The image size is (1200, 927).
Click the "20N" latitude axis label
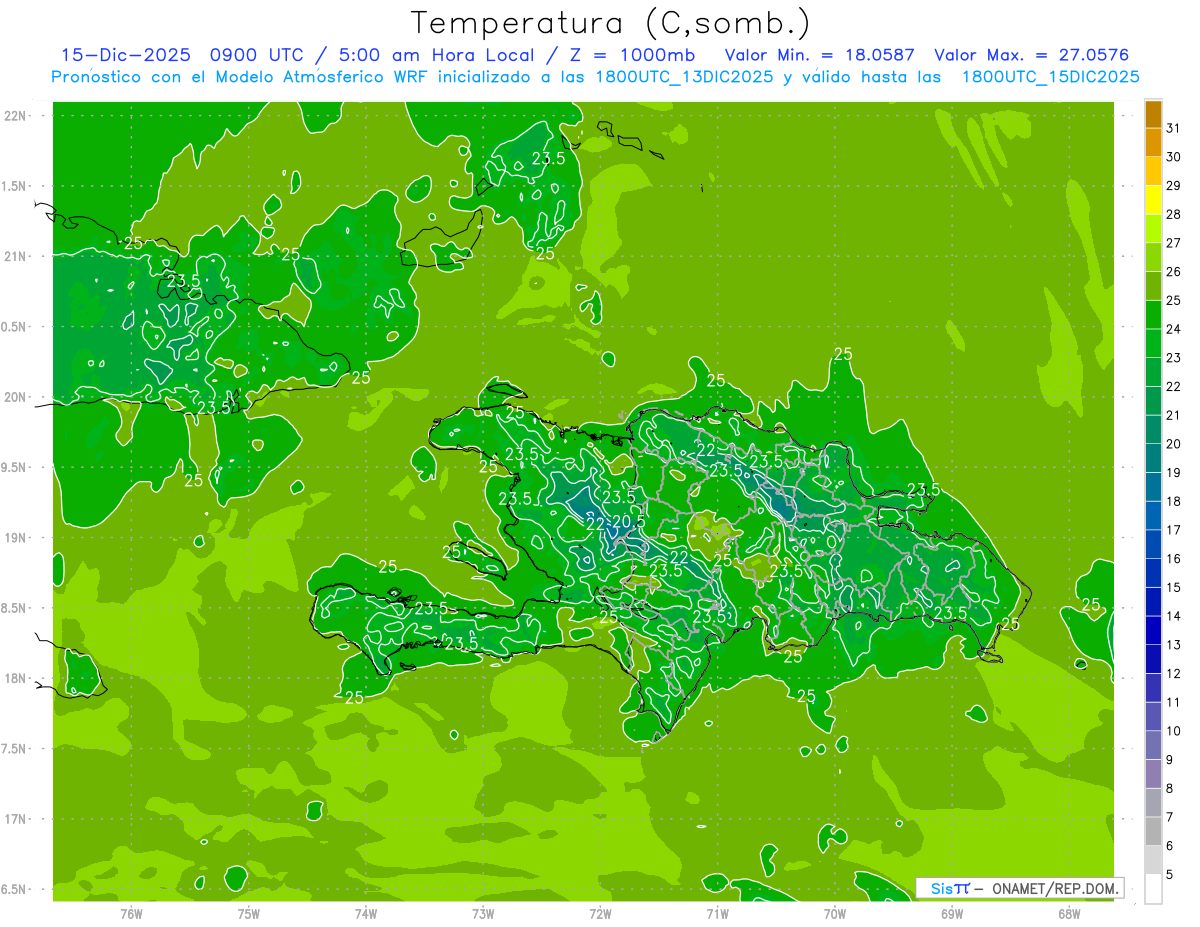point(14,397)
